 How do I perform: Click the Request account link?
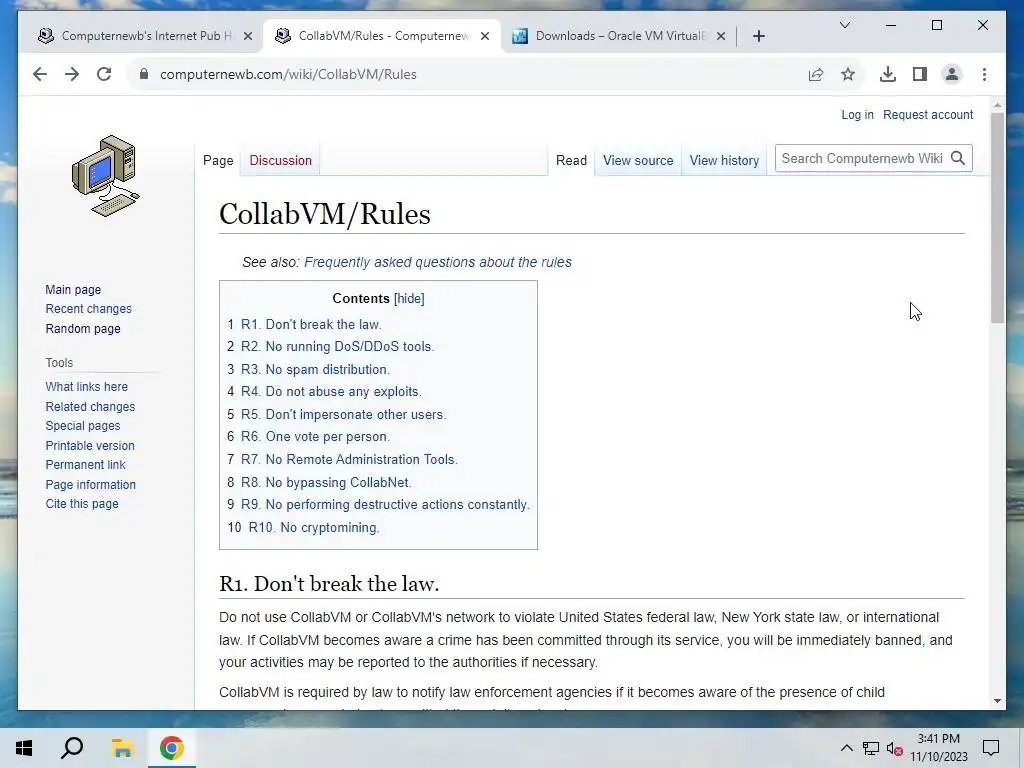928,115
